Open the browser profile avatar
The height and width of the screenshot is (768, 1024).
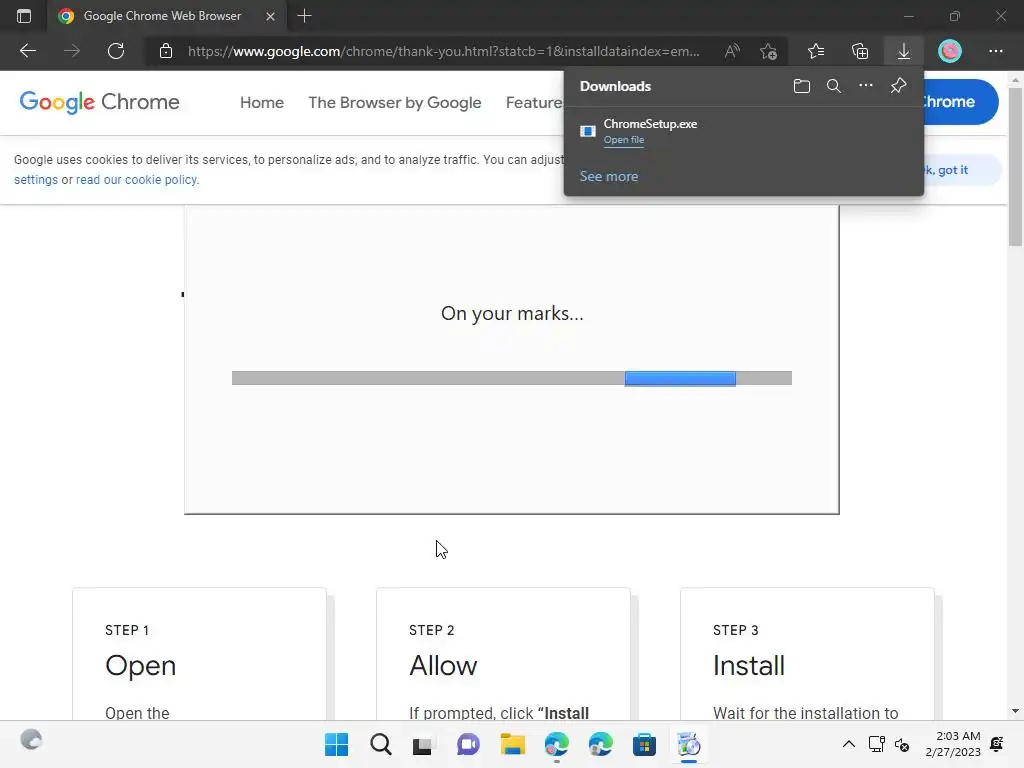coord(950,51)
